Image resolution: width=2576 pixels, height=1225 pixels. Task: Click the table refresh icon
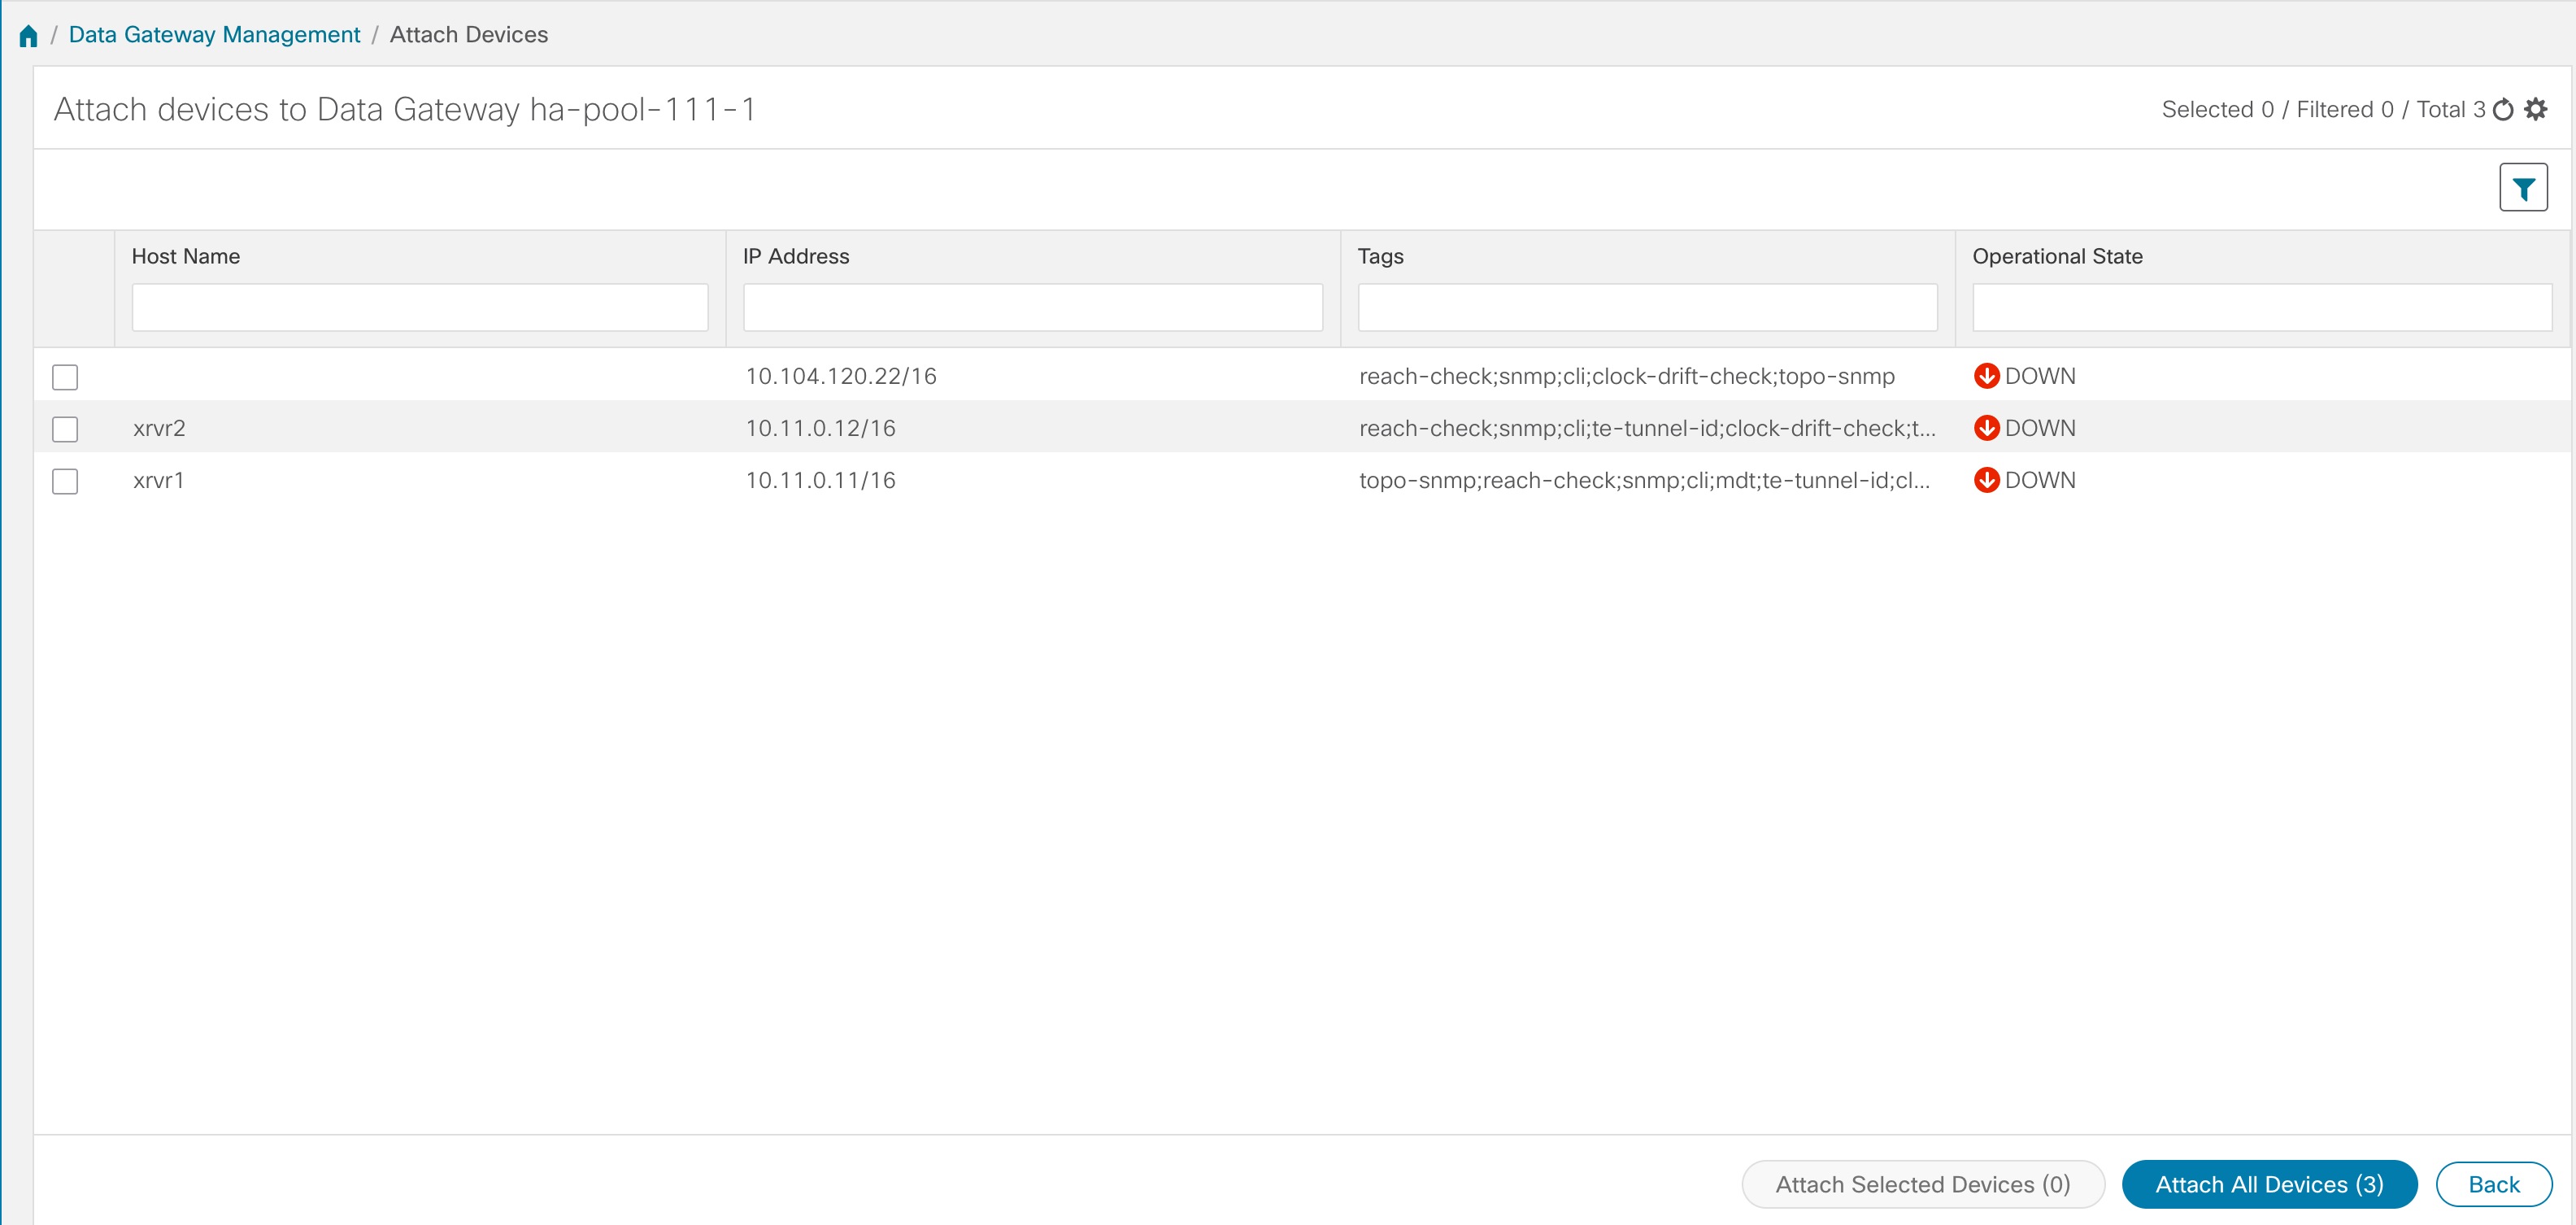coord(2503,110)
